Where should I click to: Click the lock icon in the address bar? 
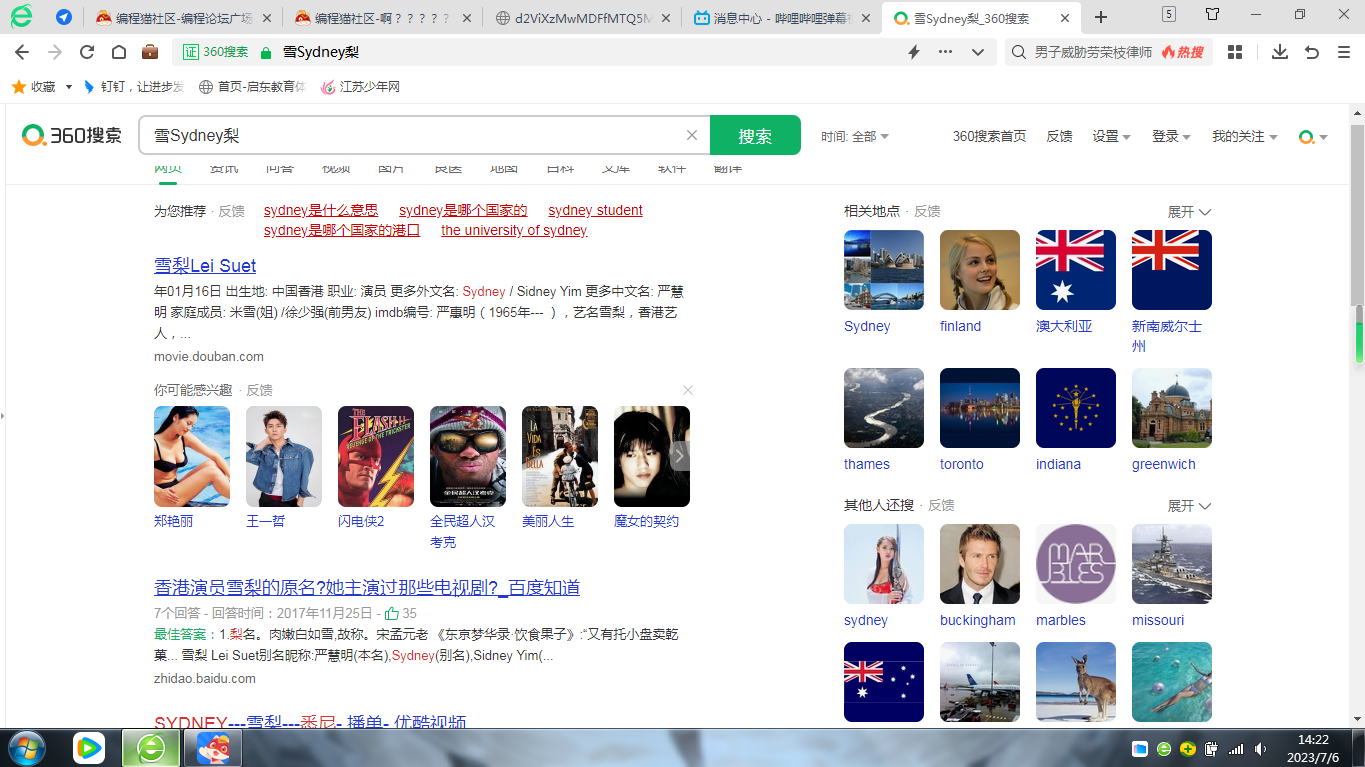pyautogui.click(x=265, y=53)
